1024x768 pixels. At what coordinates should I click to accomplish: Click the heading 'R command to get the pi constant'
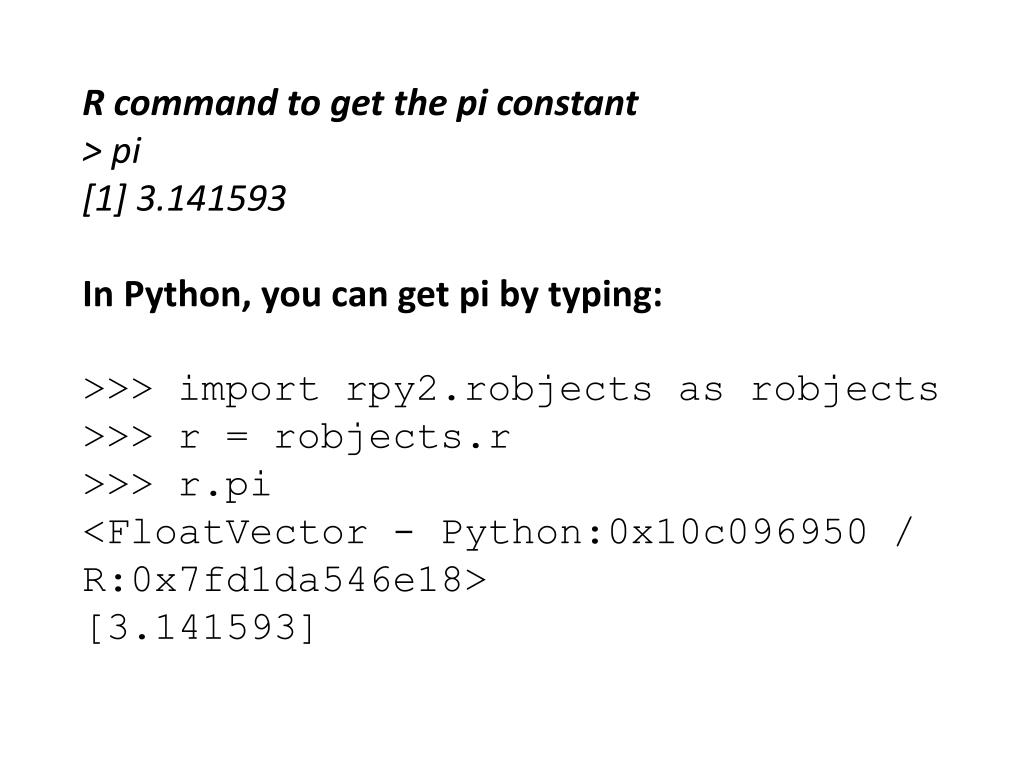(360, 104)
